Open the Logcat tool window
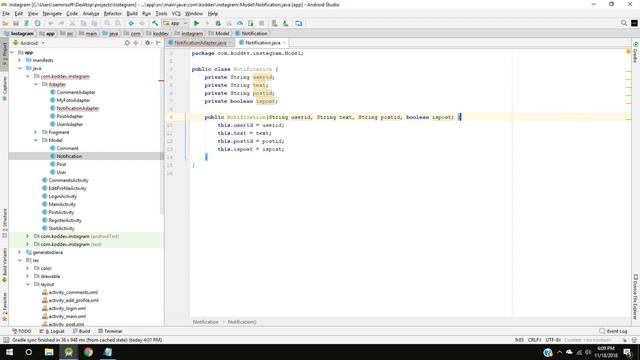Image resolution: width=640 pixels, height=360 pixels. click(52, 331)
